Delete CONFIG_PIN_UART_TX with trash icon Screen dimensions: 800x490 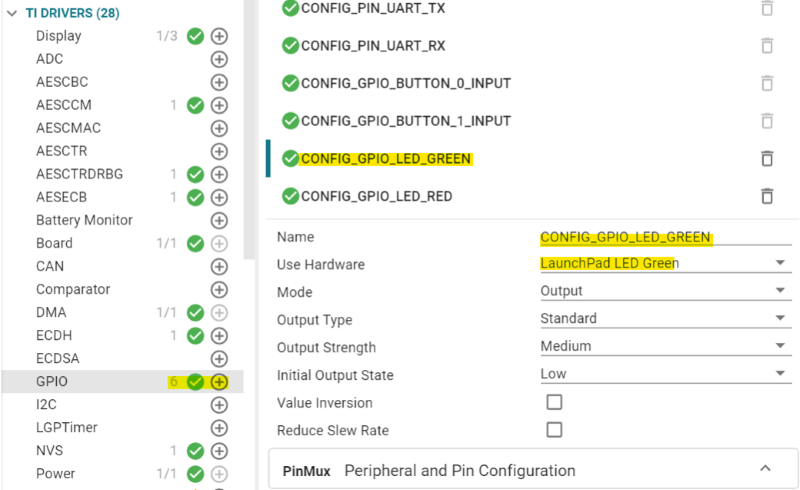tap(767, 8)
